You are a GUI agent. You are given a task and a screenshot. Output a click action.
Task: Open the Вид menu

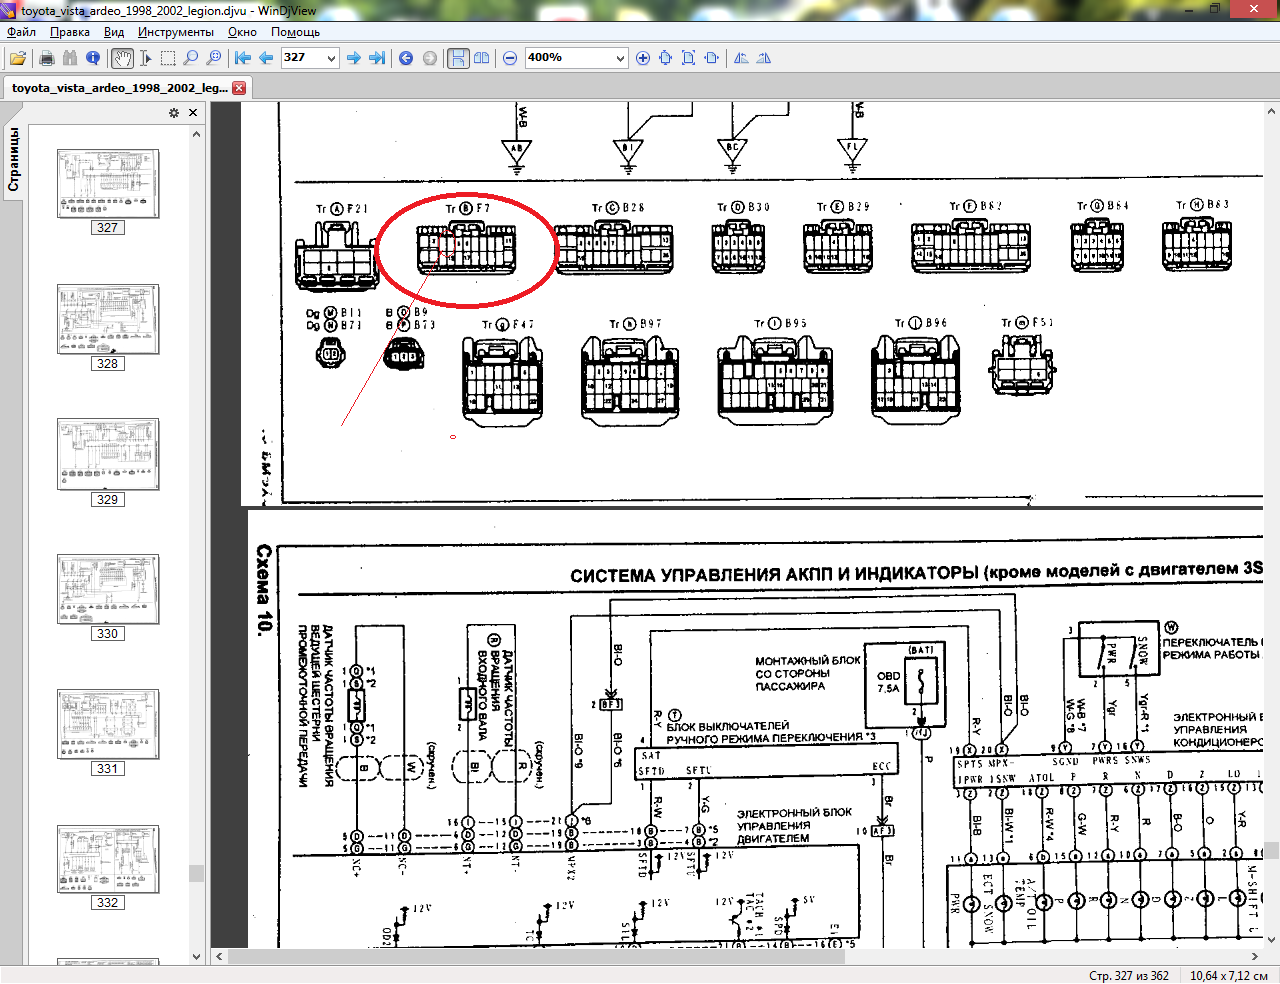coord(114,32)
